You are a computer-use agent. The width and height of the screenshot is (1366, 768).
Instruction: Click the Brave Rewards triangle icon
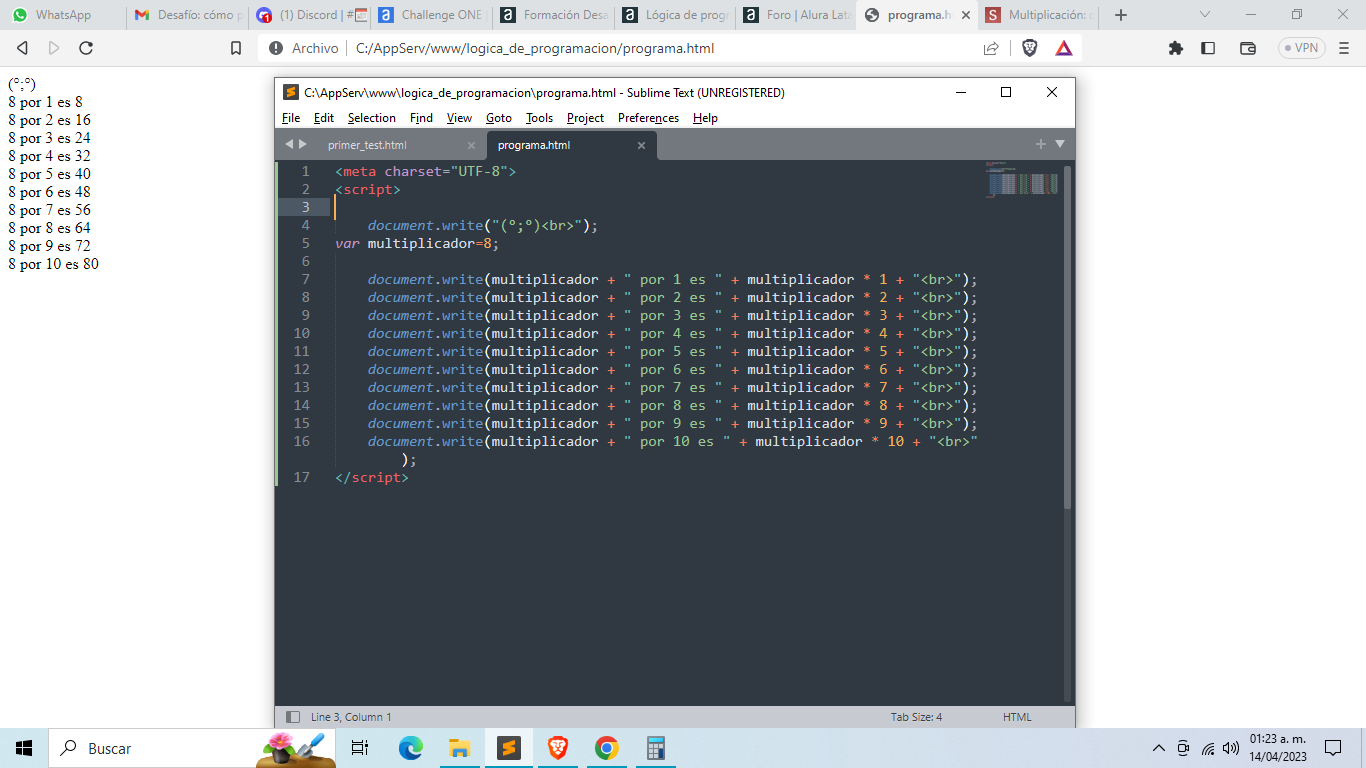pyautogui.click(x=1064, y=48)
